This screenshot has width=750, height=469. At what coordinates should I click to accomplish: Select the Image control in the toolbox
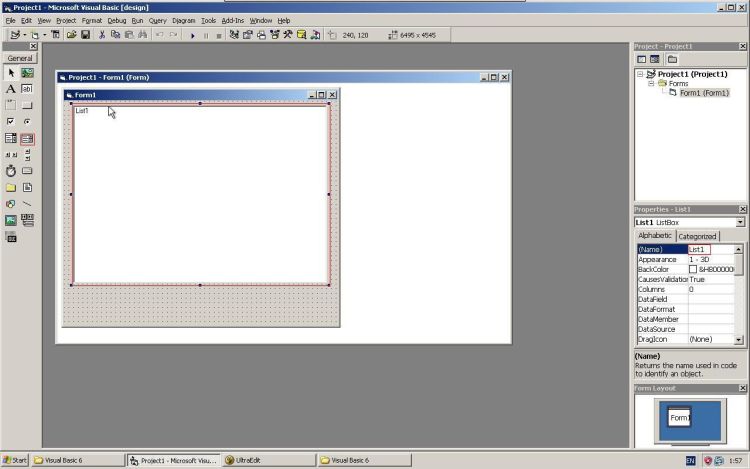11,220
